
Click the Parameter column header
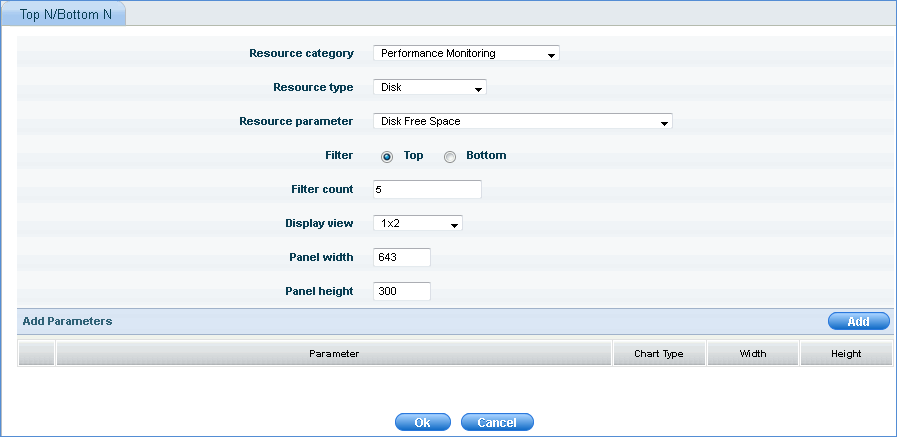(334, 354)
